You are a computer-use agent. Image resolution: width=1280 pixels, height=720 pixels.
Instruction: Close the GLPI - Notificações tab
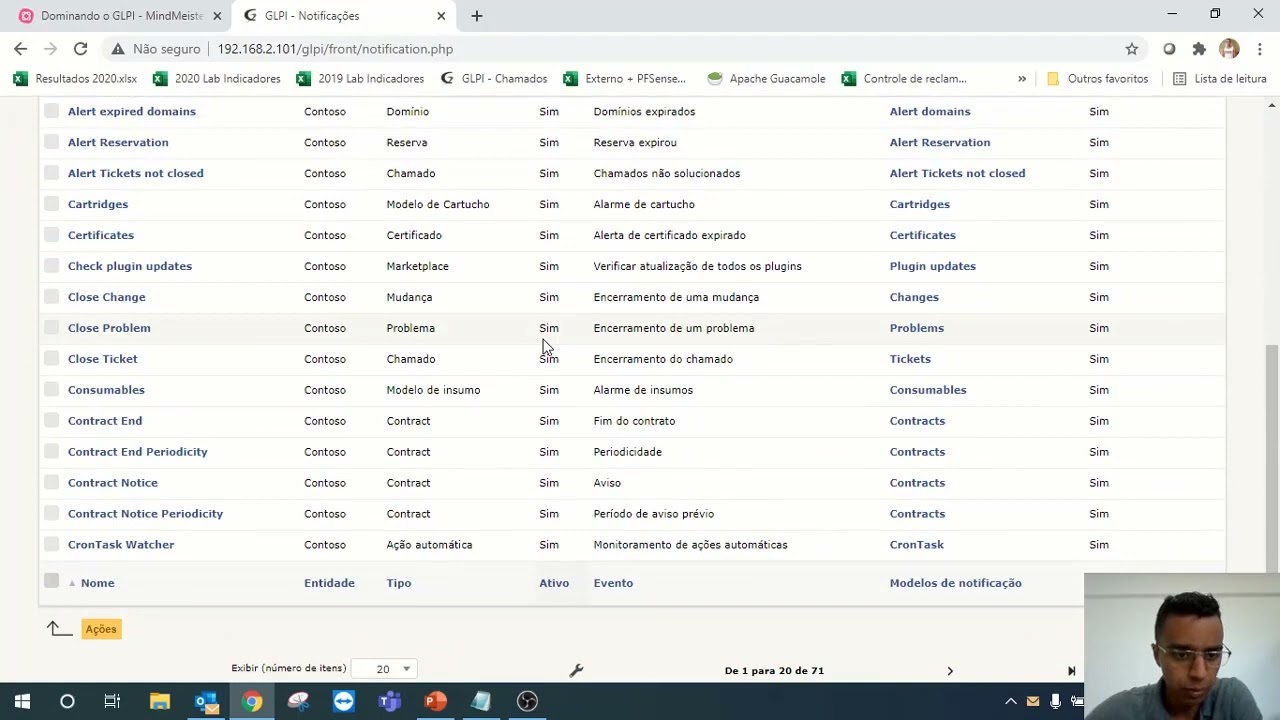click(441, 16)
